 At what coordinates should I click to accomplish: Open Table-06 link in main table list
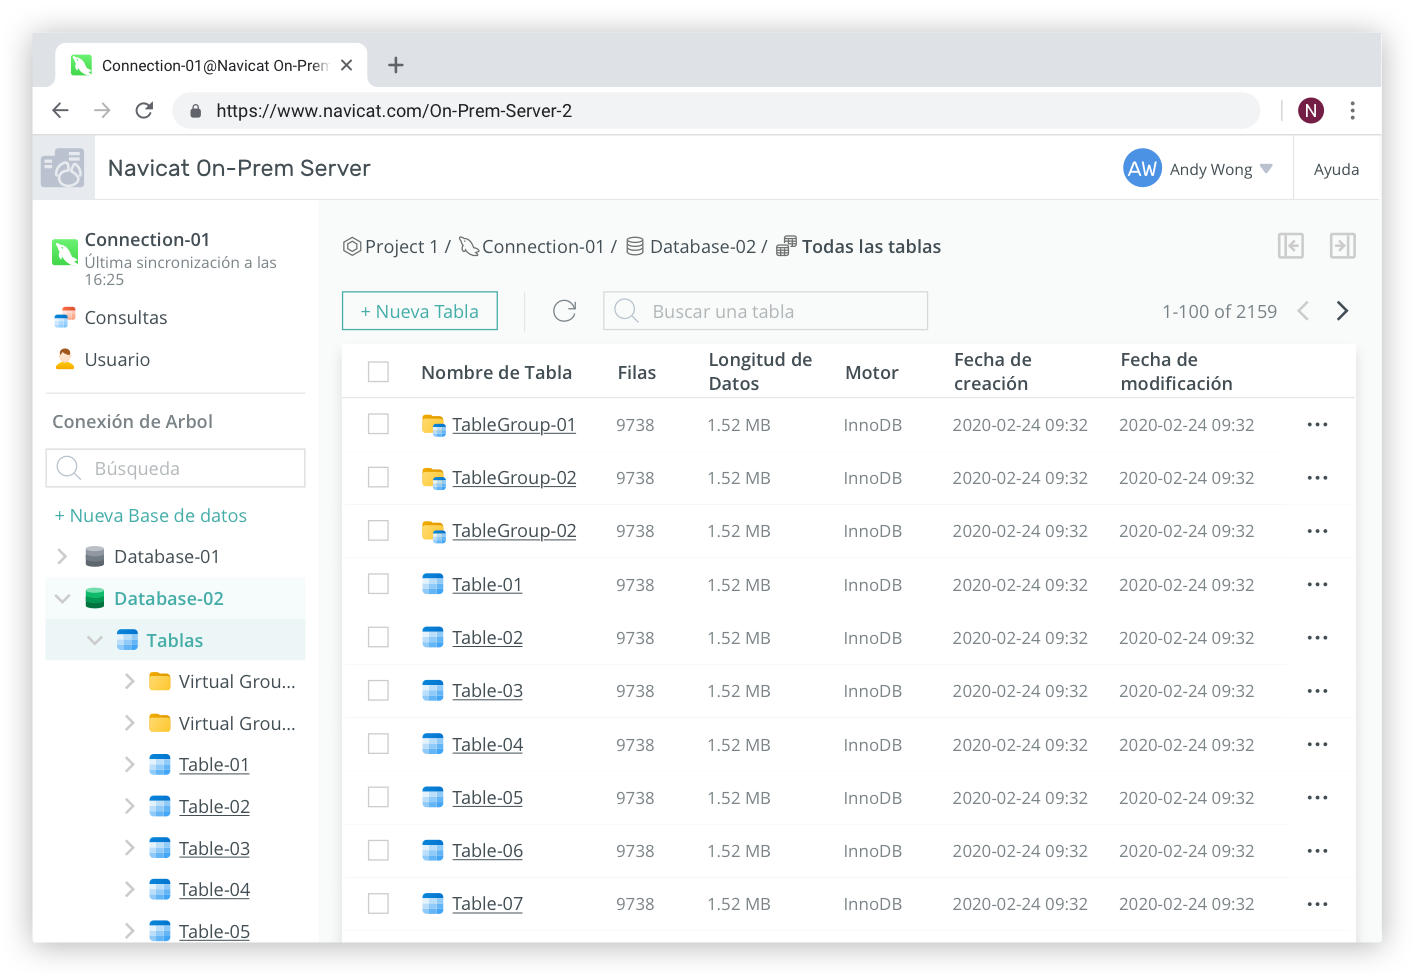[x=487, y=851]
